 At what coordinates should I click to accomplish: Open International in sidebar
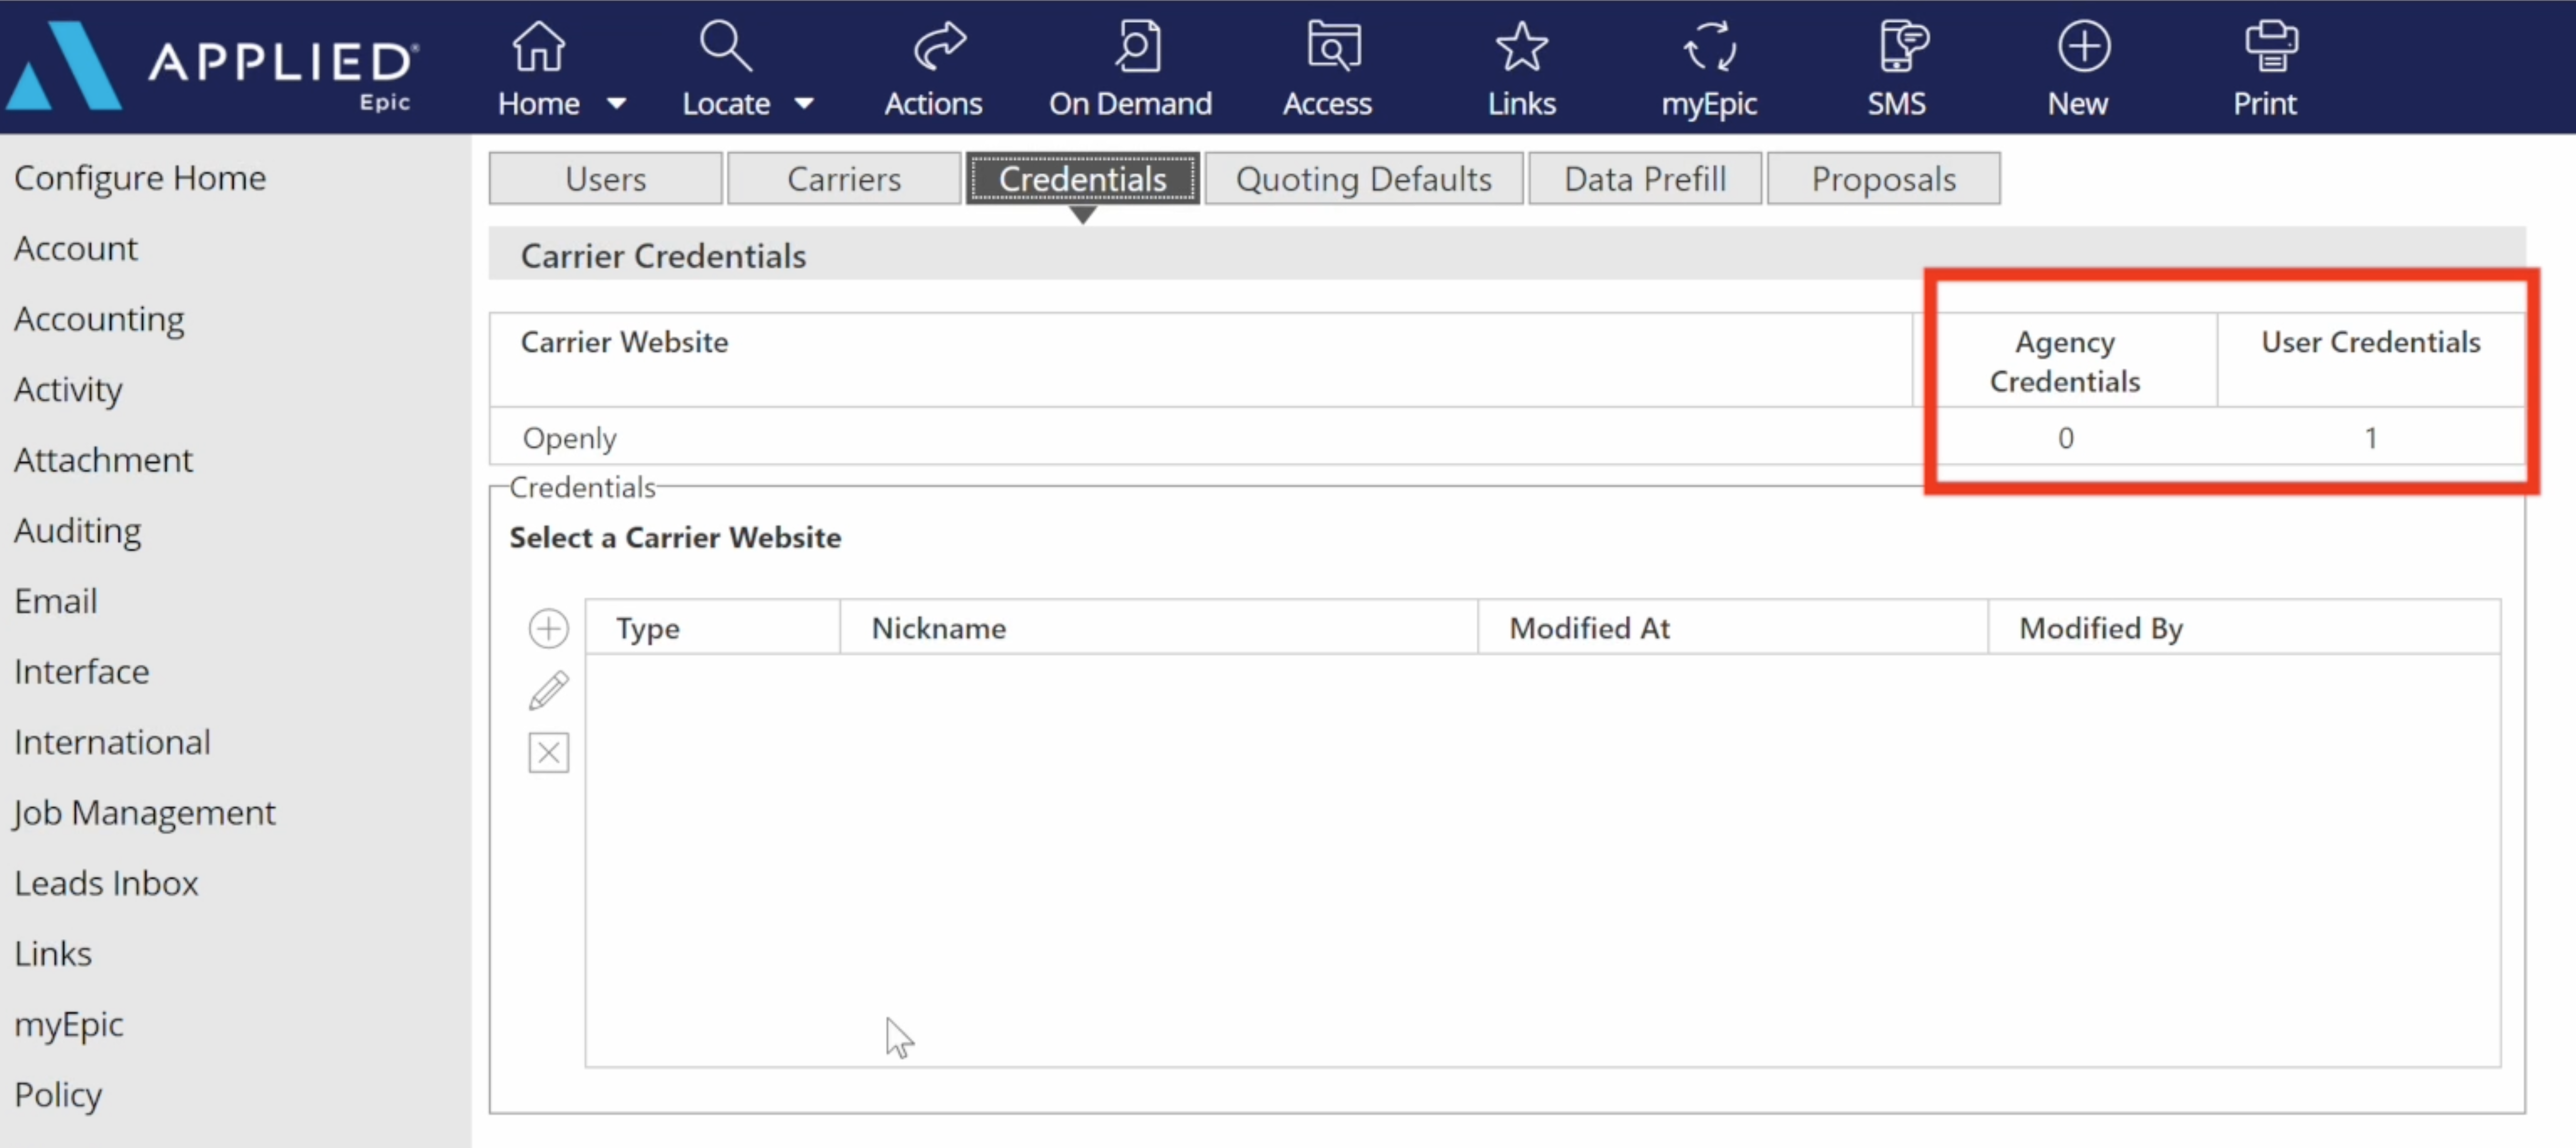click(x=112, y=742)
